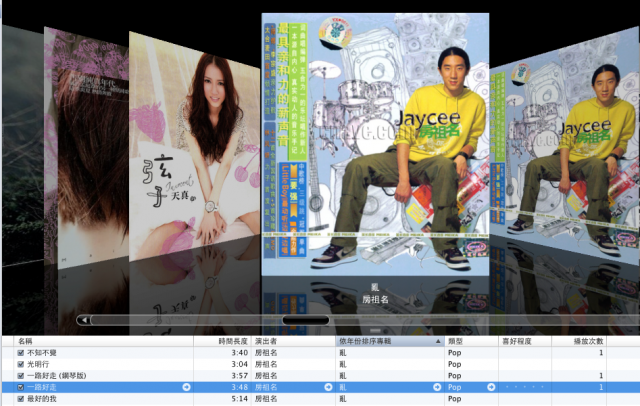Screen dimensions: 640x406
Task: Click genre Pop in 最好的我 row
Action: point(455,399)
